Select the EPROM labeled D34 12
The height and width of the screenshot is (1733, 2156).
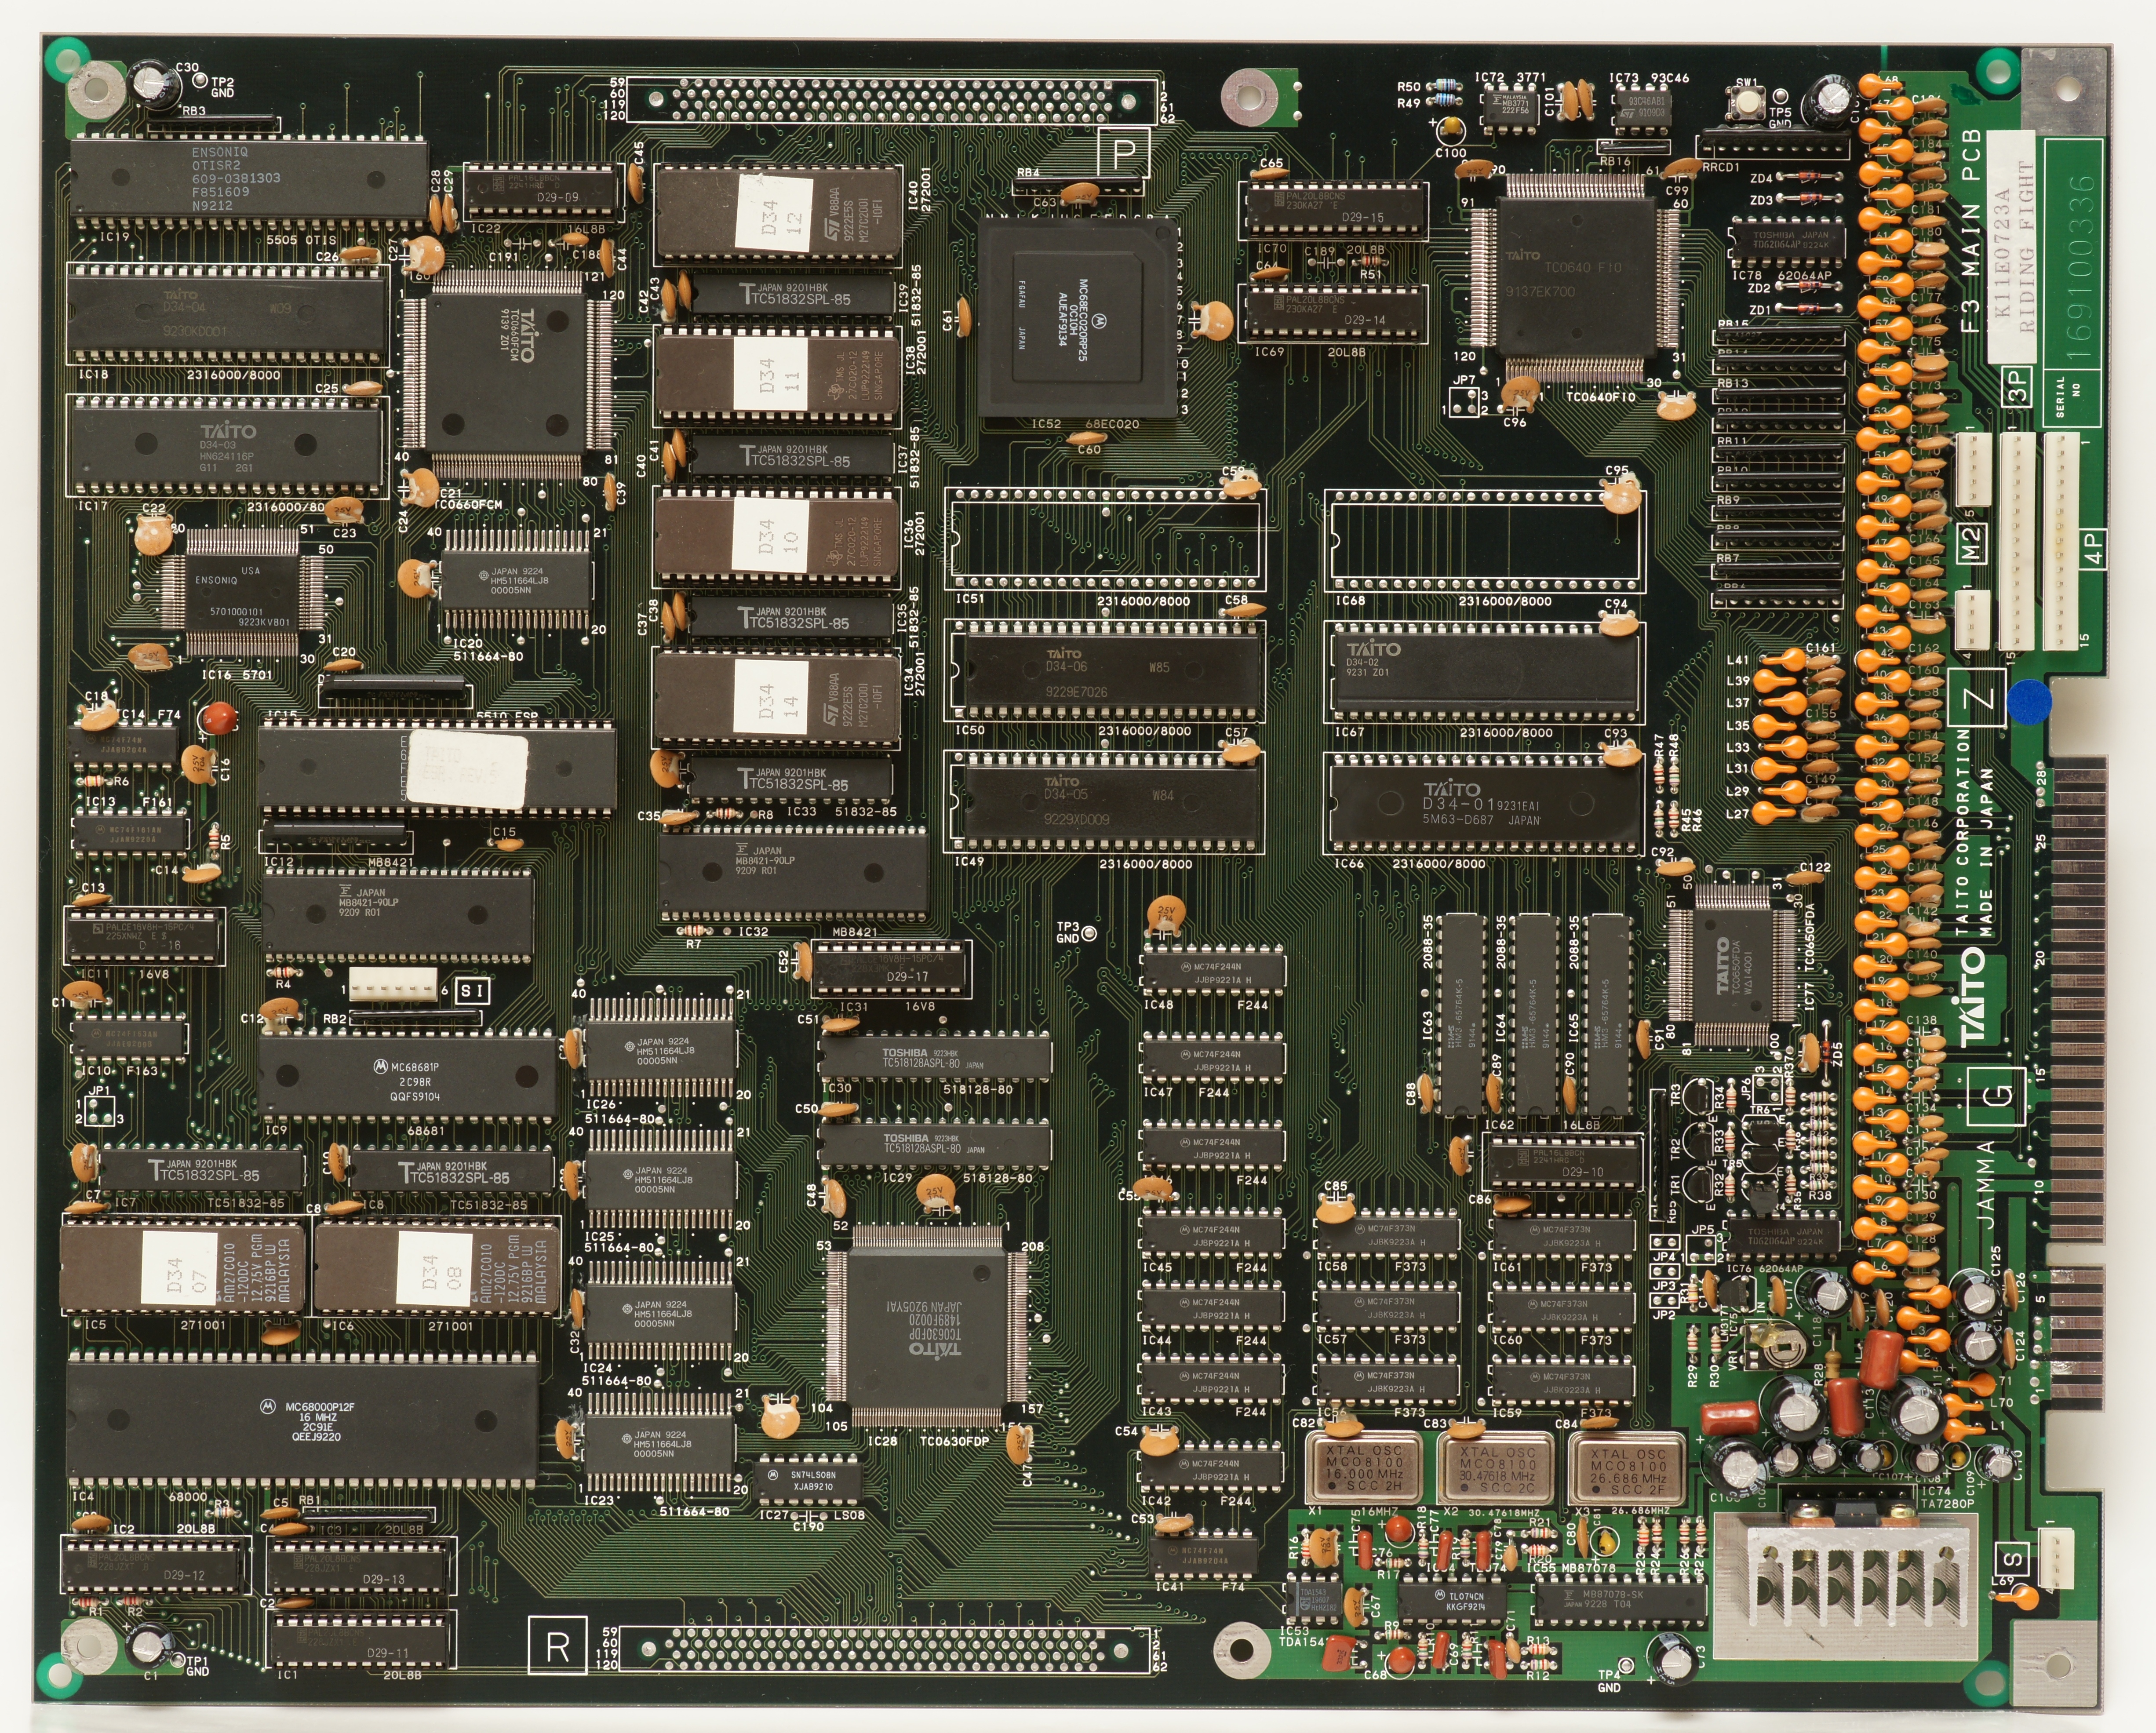click(778, 216)
